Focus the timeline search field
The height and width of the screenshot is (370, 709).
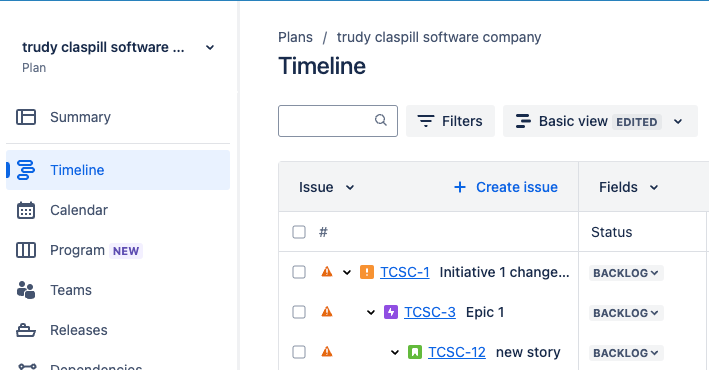[x=338, y=121]
